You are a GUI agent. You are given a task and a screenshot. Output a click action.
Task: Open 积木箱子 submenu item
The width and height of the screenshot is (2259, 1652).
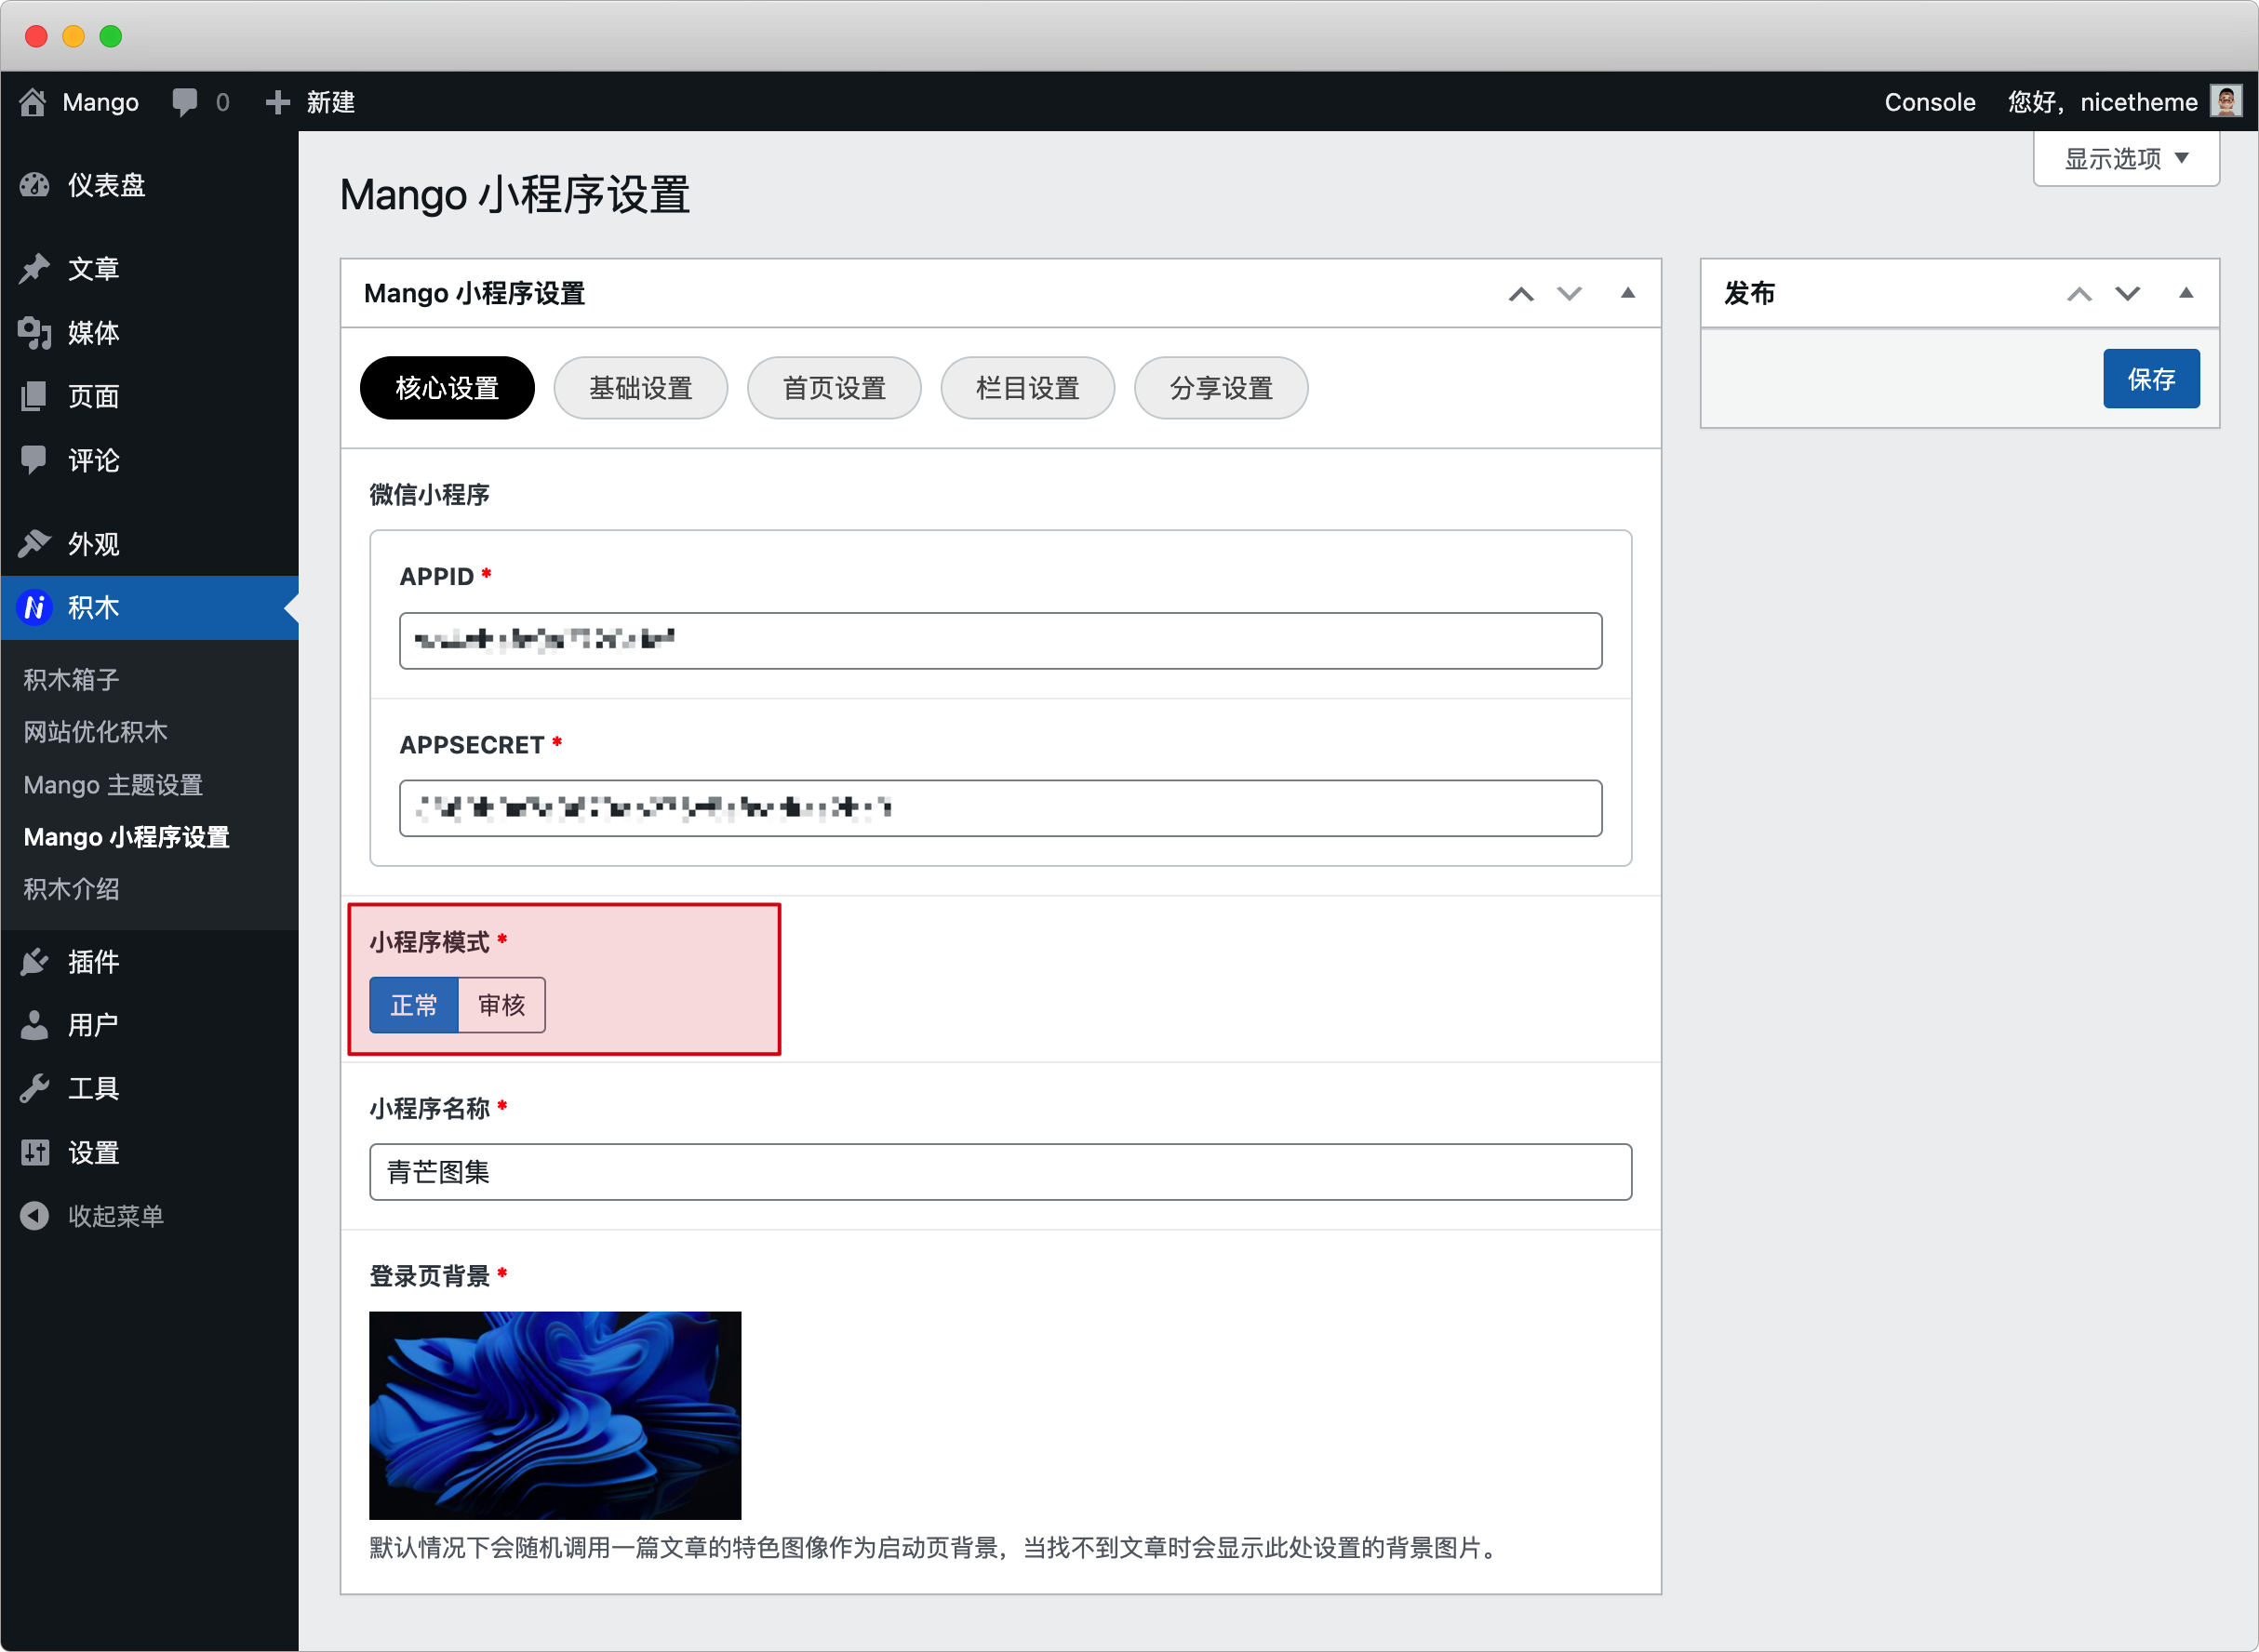[71, 680]
